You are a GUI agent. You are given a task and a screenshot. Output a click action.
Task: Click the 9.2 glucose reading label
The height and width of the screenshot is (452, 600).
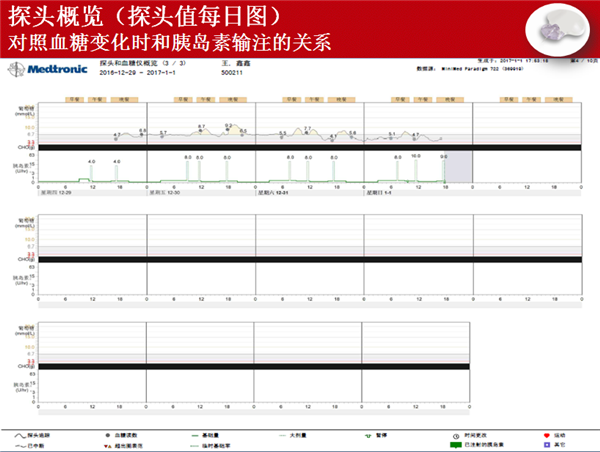[228, 126]
